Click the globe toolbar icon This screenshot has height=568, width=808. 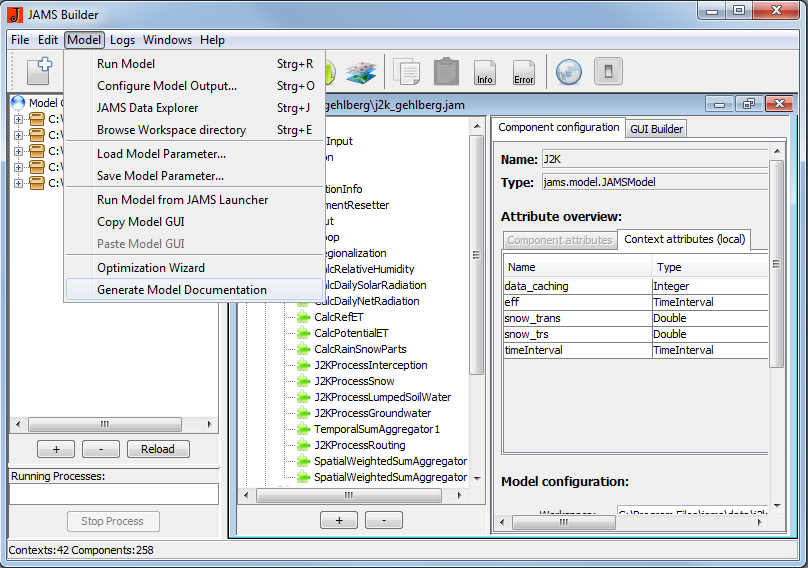coord(568,72)
